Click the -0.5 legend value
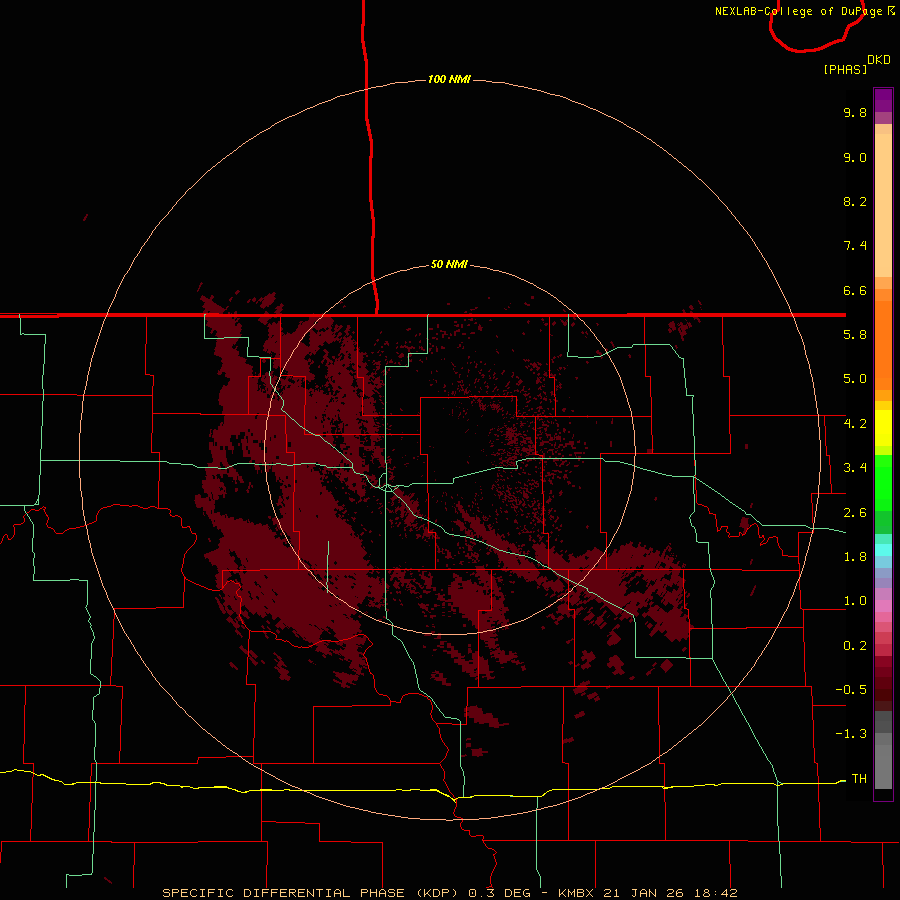The height and width of the screenshot is (900, 900). (851, 690)
